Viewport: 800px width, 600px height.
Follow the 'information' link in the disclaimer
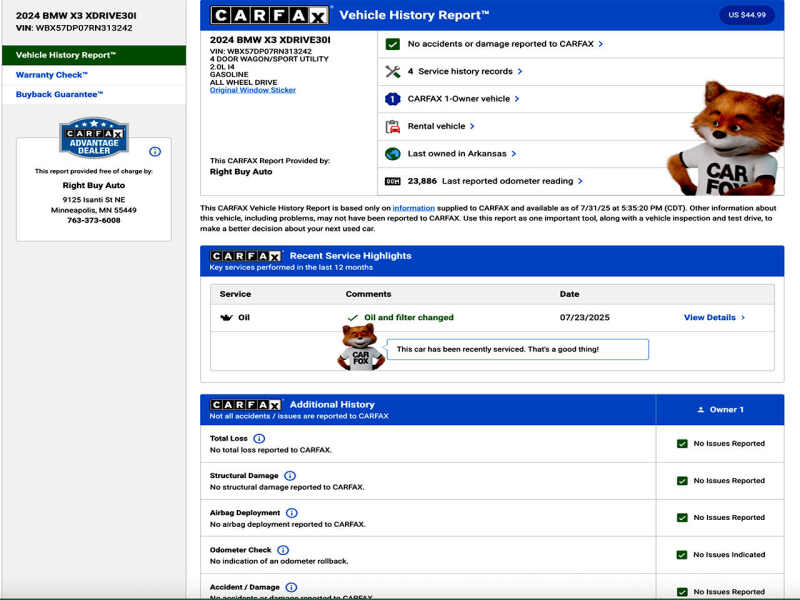[413, 208]
